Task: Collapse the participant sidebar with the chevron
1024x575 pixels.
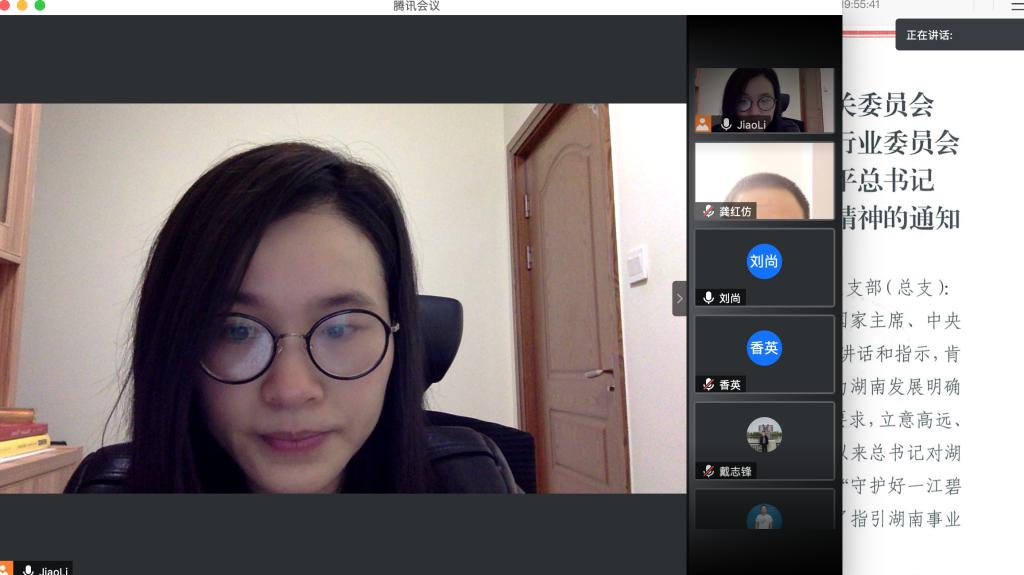Action: point(679,298)
